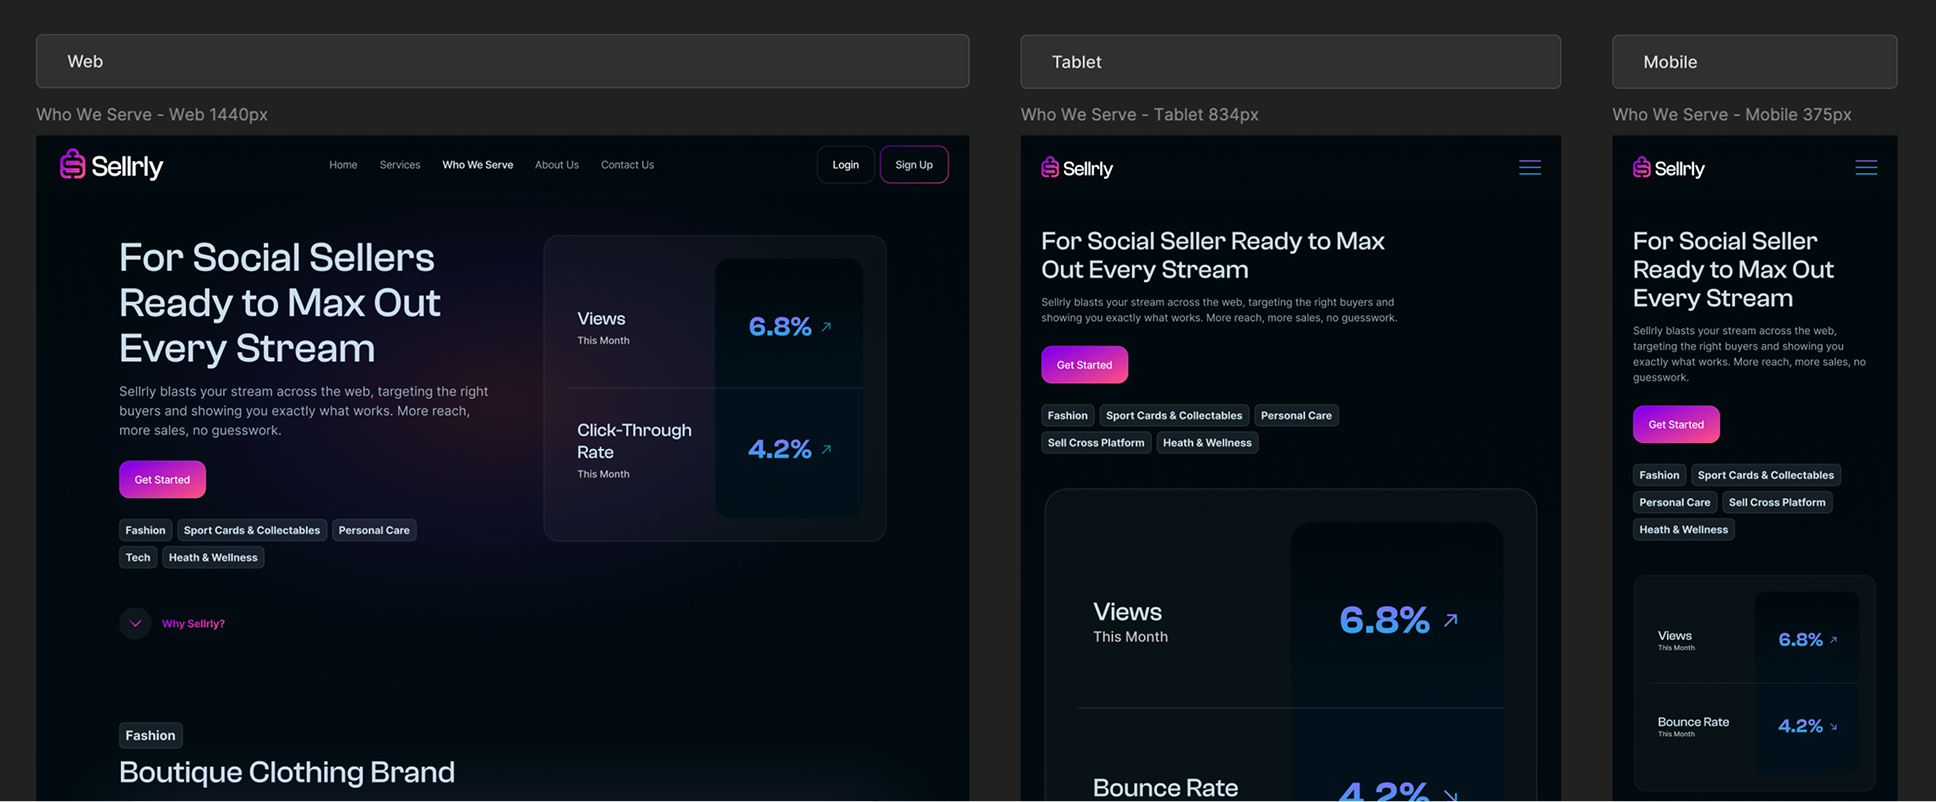The width and height of the screenshot is (1936, 802).
Task: Click the 6.8% value in Mobile card
Action: coord(1800,640)
